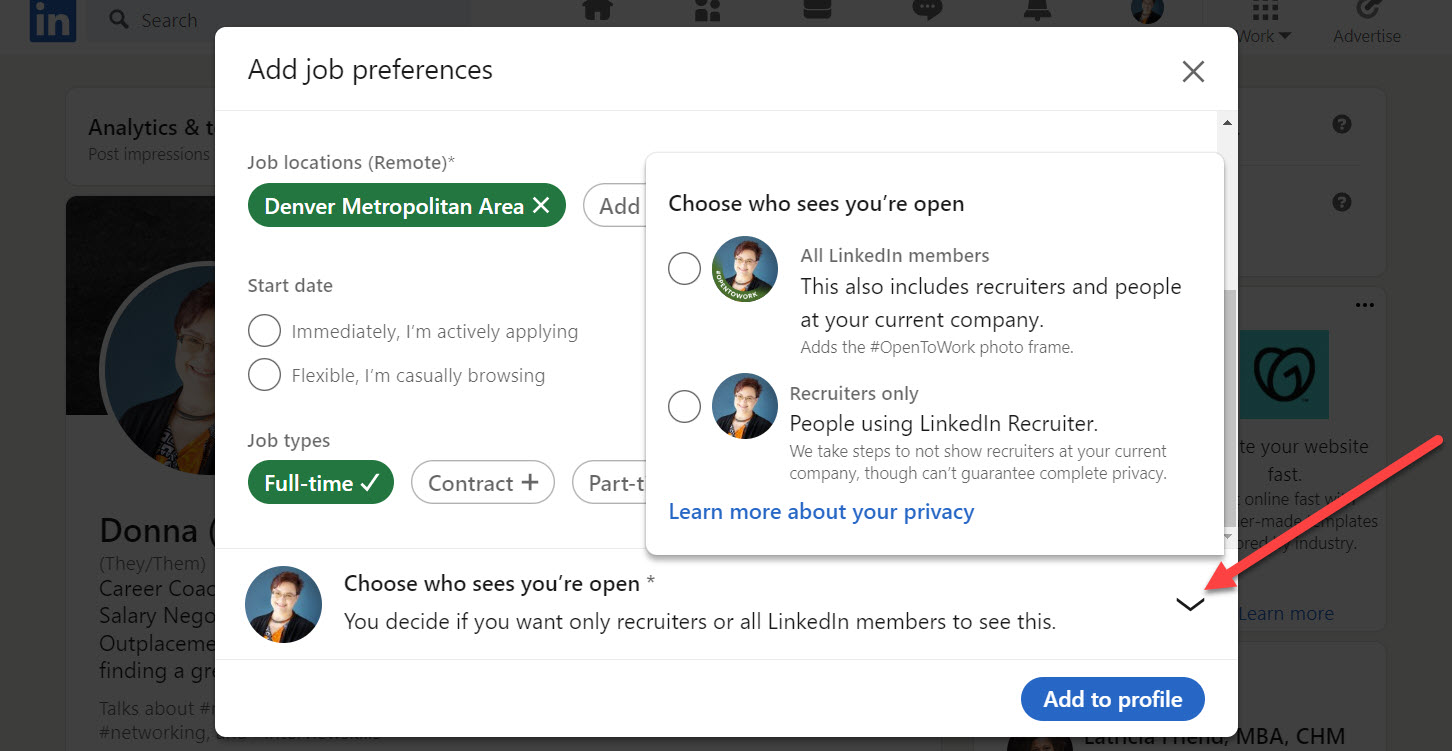Open Learn more about your privacy link

pos(821,512)
